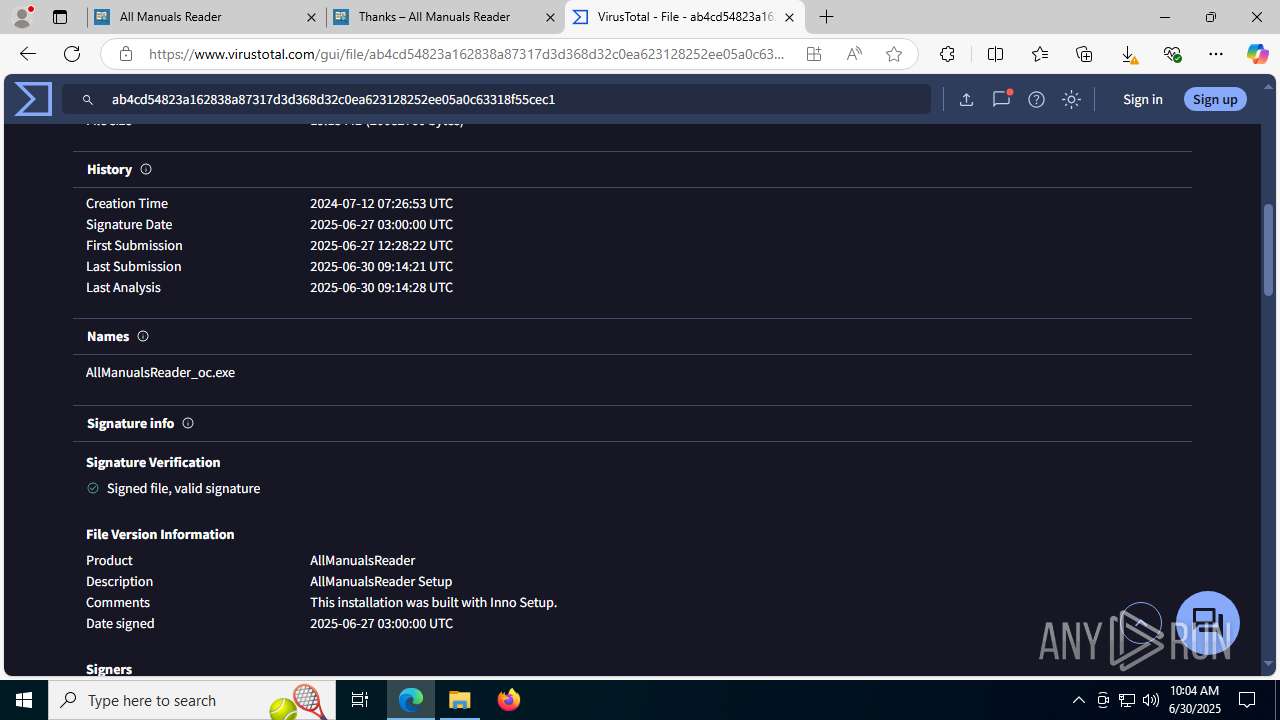Select the VirusTotal File tab

[685, 17]
